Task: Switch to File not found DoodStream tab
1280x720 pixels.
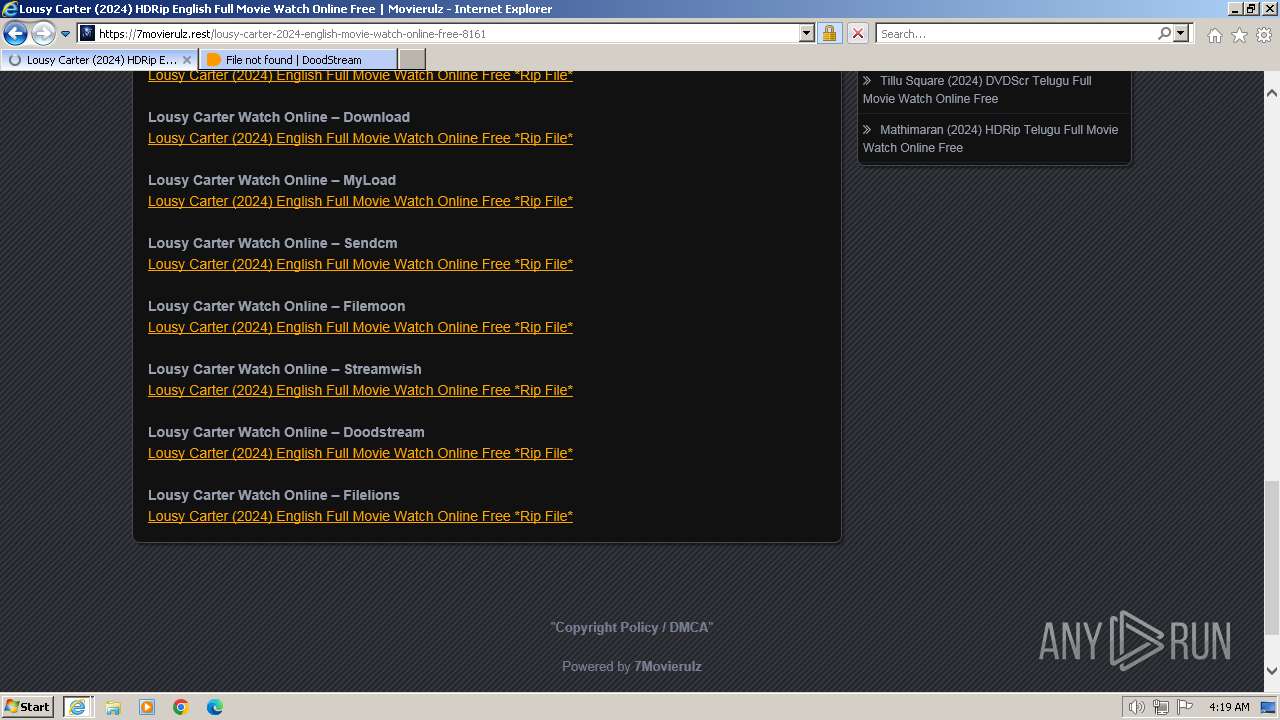Action: tap(296, 60)
